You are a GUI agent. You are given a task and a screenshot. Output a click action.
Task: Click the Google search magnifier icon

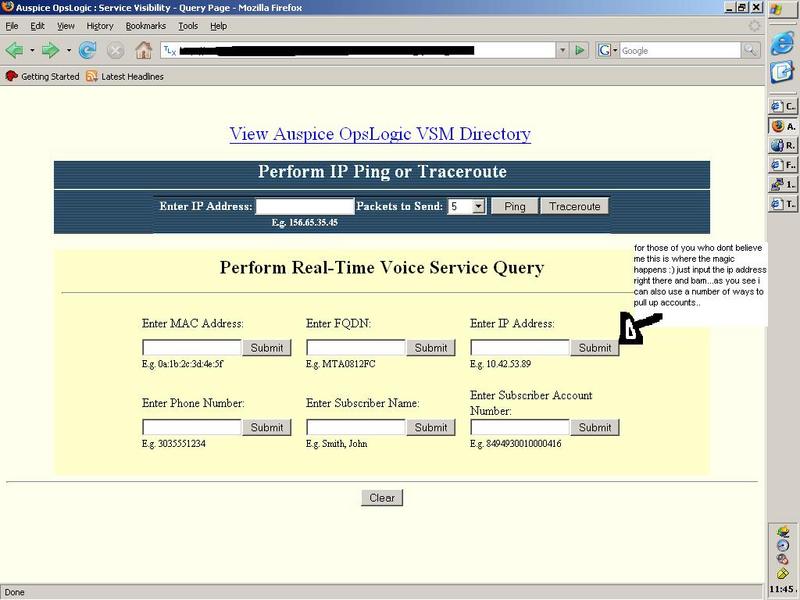tap(750, 50)
